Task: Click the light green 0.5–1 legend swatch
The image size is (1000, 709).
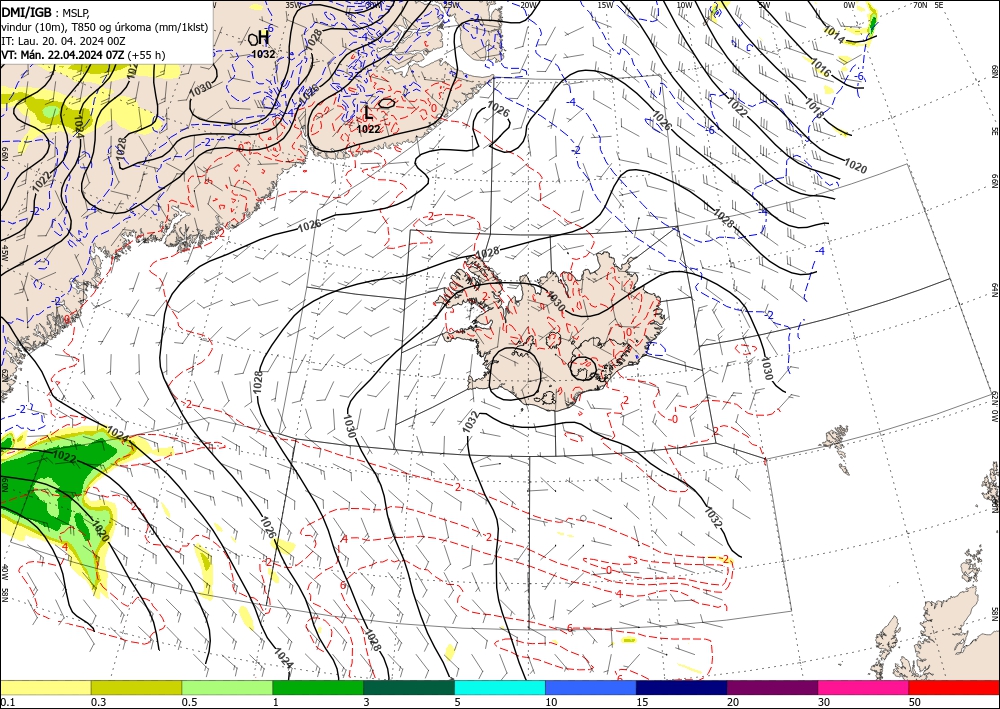Action: click(x=227, y=687)
